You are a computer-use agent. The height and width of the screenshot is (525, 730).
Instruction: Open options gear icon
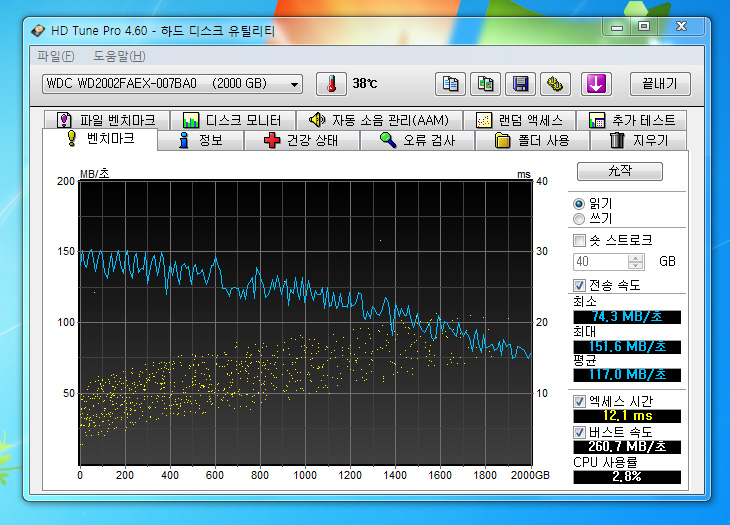pos(555,84)
